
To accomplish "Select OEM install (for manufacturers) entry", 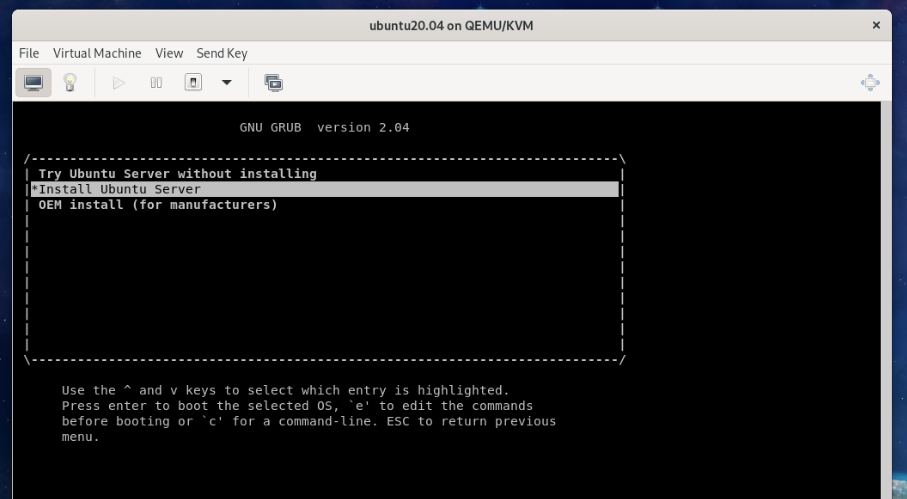I will point(325,205).
